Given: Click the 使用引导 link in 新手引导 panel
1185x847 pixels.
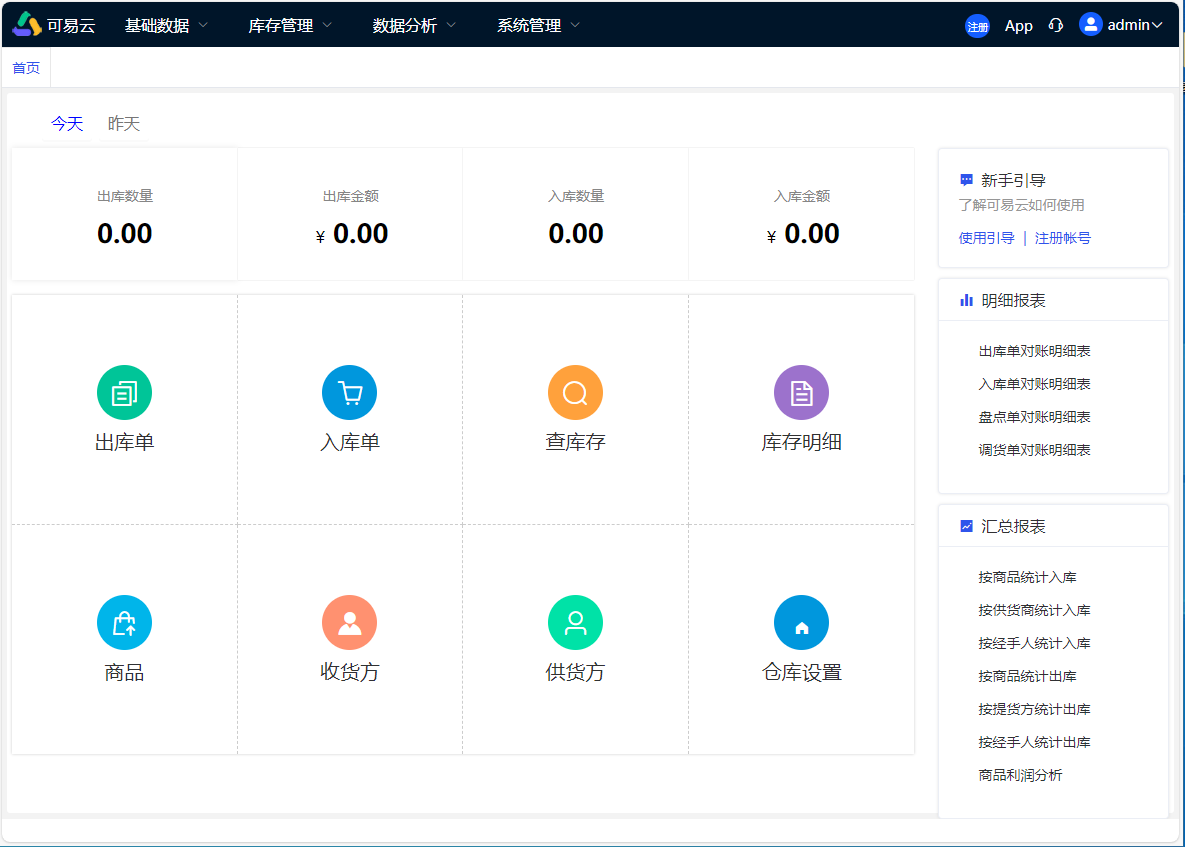Looking at the screenshot, I should (x=986, y=238).
